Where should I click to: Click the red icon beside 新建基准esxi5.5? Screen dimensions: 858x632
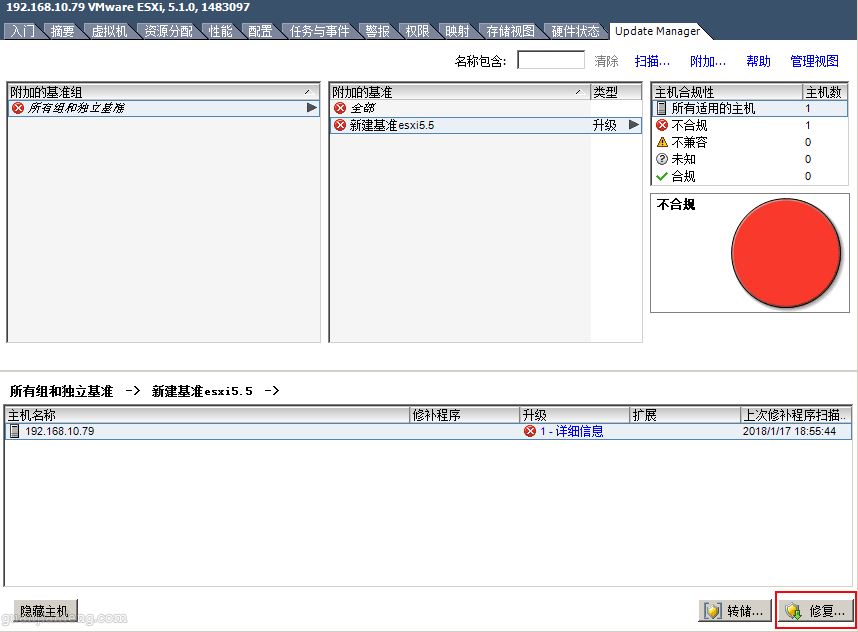(x=340, y=125)
